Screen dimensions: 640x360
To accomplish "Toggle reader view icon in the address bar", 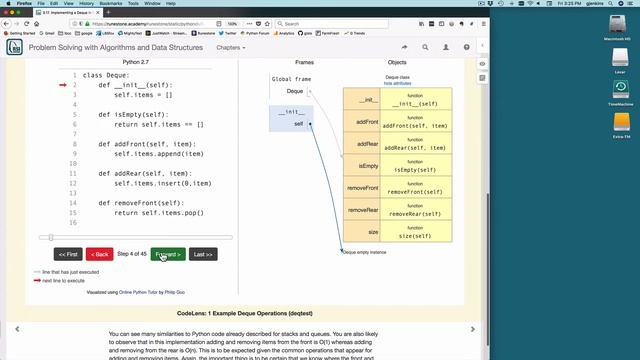I will click(219, 24).
